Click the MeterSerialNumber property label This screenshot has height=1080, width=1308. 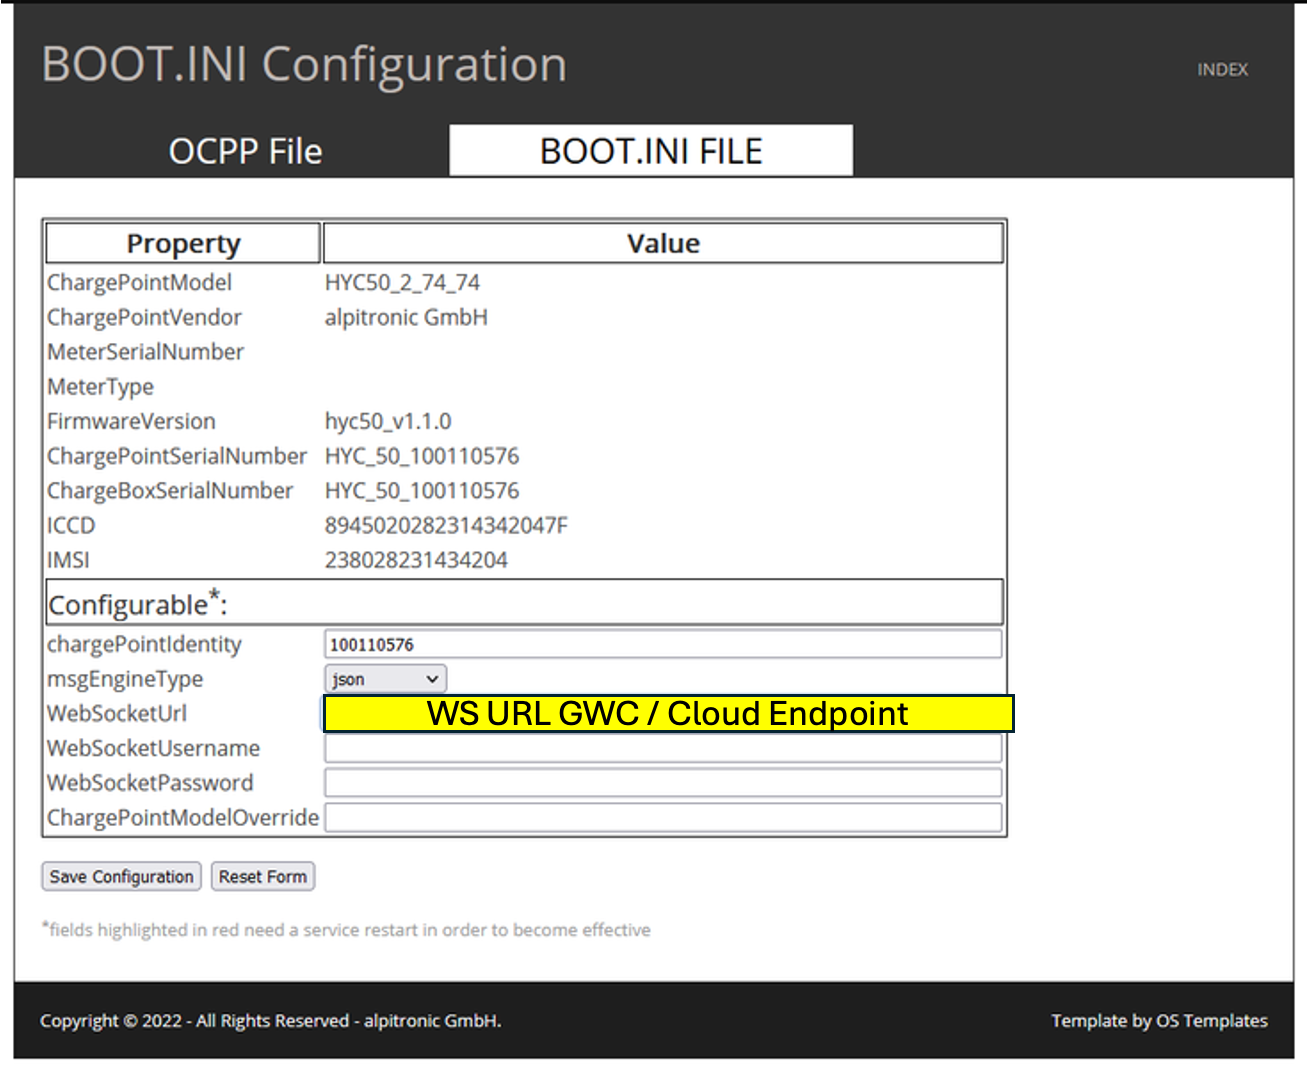pyautogui.click(x=146, y=352)
